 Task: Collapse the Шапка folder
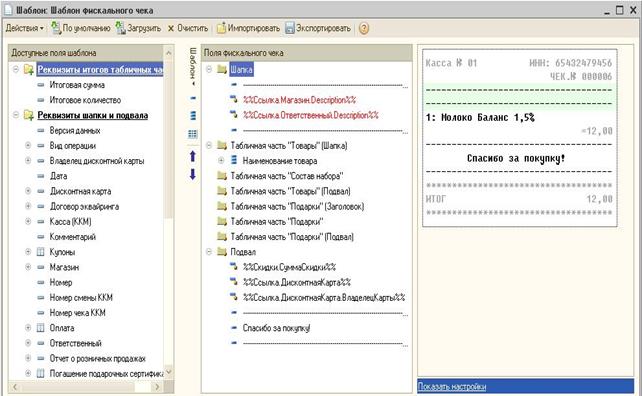209,69
